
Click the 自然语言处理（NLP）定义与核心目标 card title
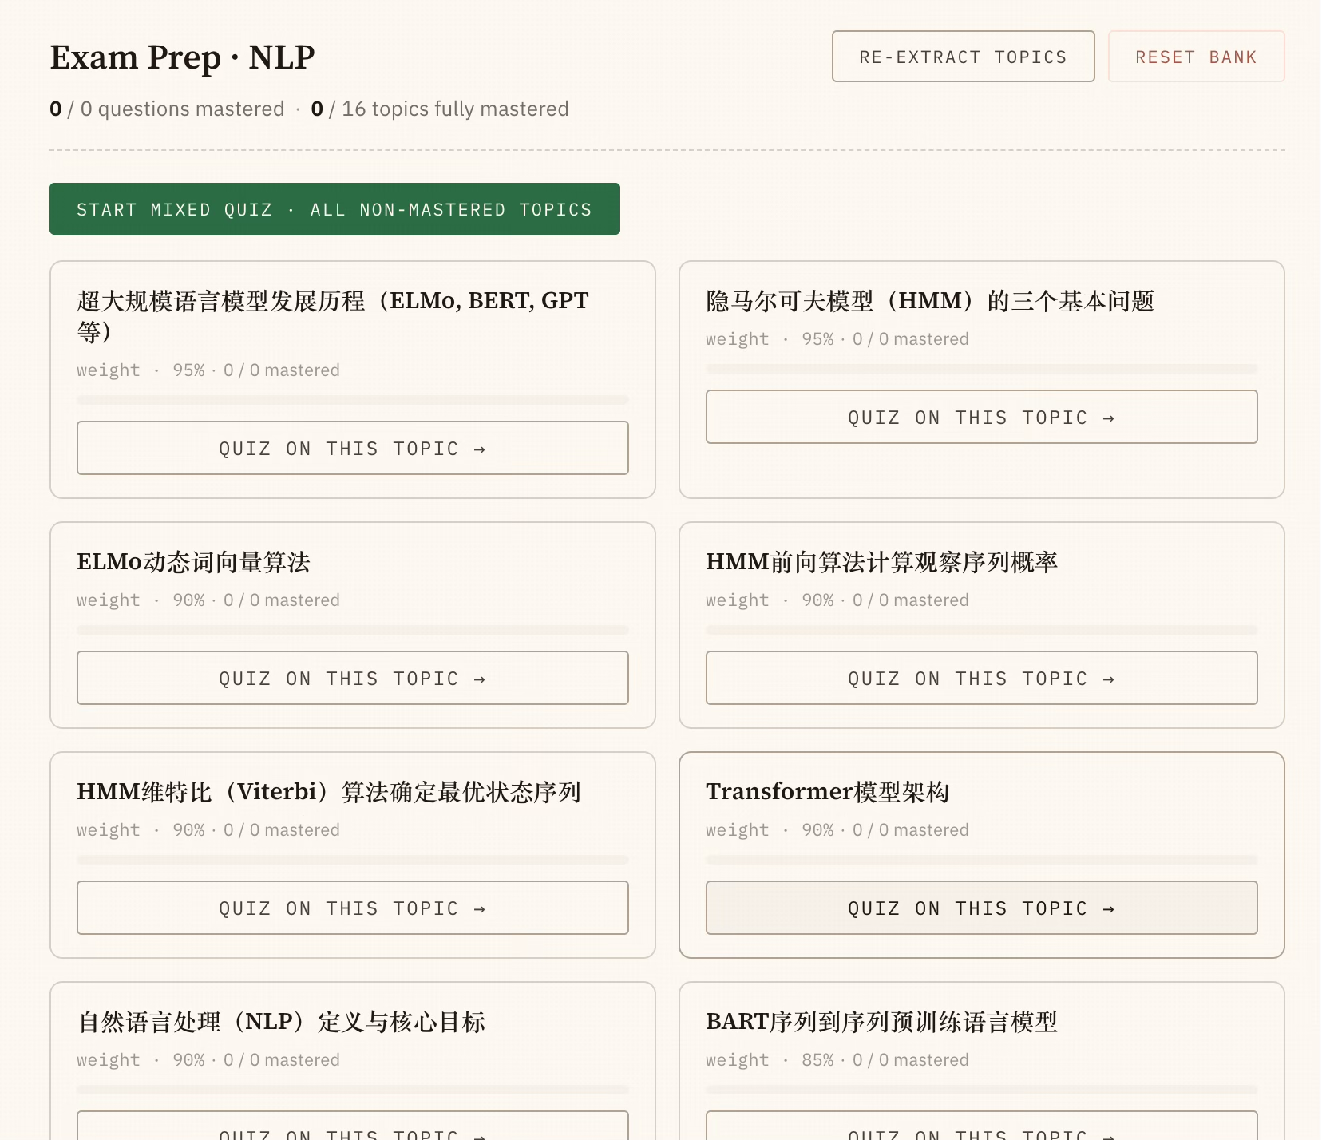coord(281,1022)
